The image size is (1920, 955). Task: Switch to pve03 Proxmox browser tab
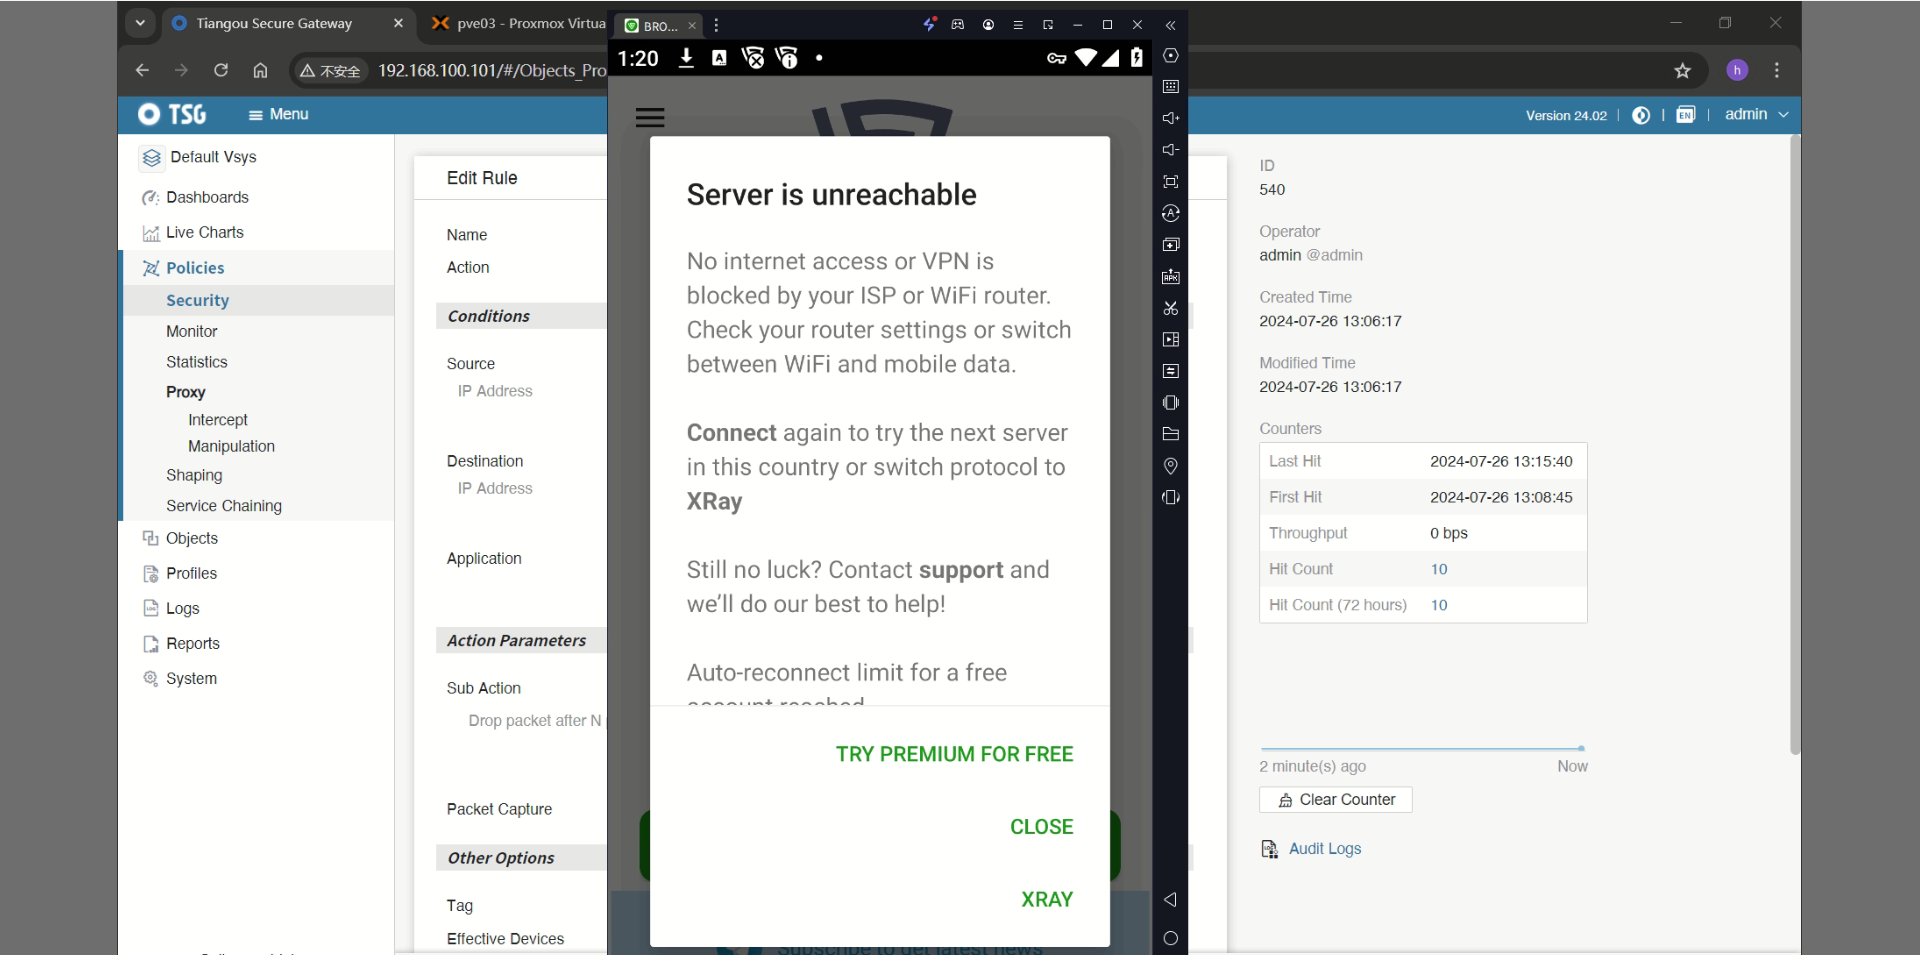[520, 23]
